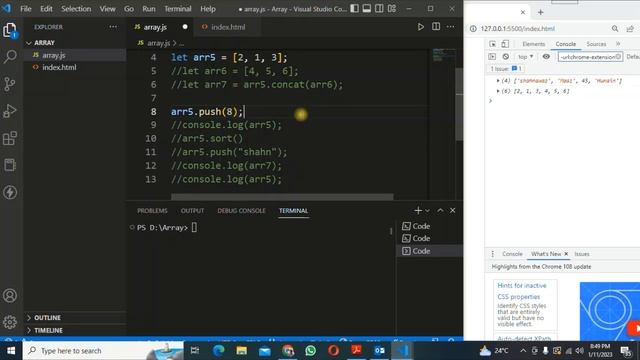This screenshot has height=360, width=640.
Task: Open the Selection menu
Action: 76,9
